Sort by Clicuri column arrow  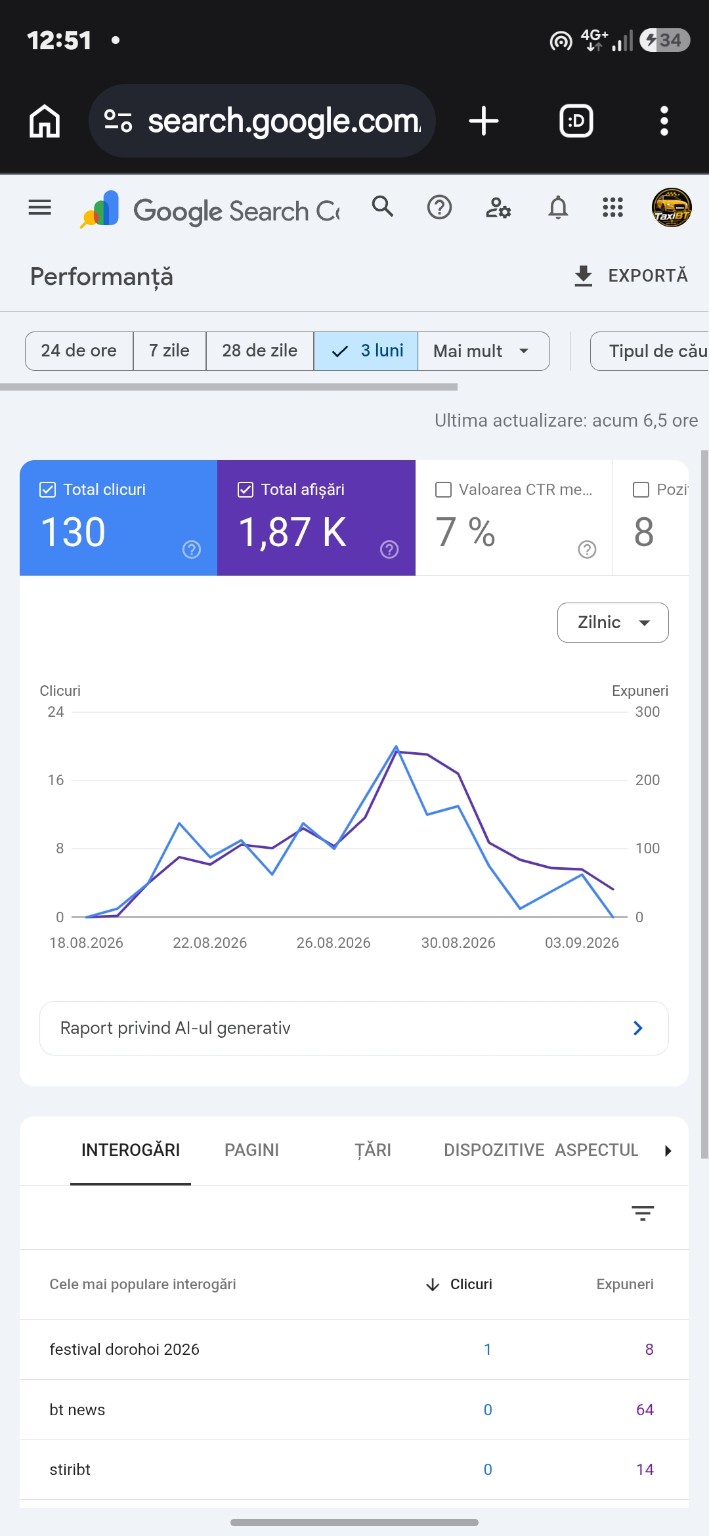pyautogui.click(x=433, y=1284)
